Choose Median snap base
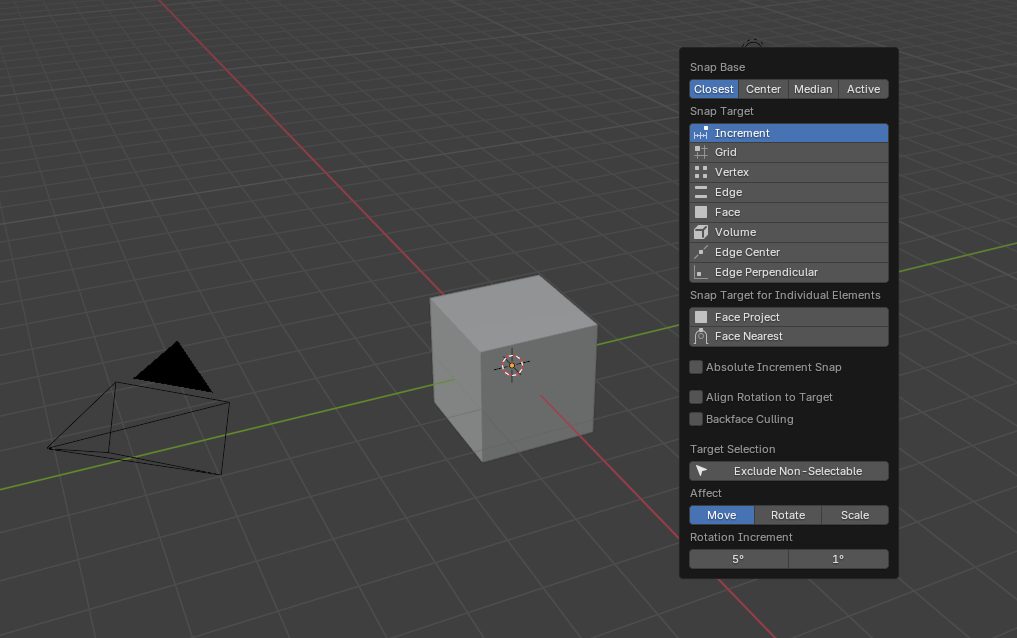1017x638 pixels. pyautogui.click(x=813, y=89)
